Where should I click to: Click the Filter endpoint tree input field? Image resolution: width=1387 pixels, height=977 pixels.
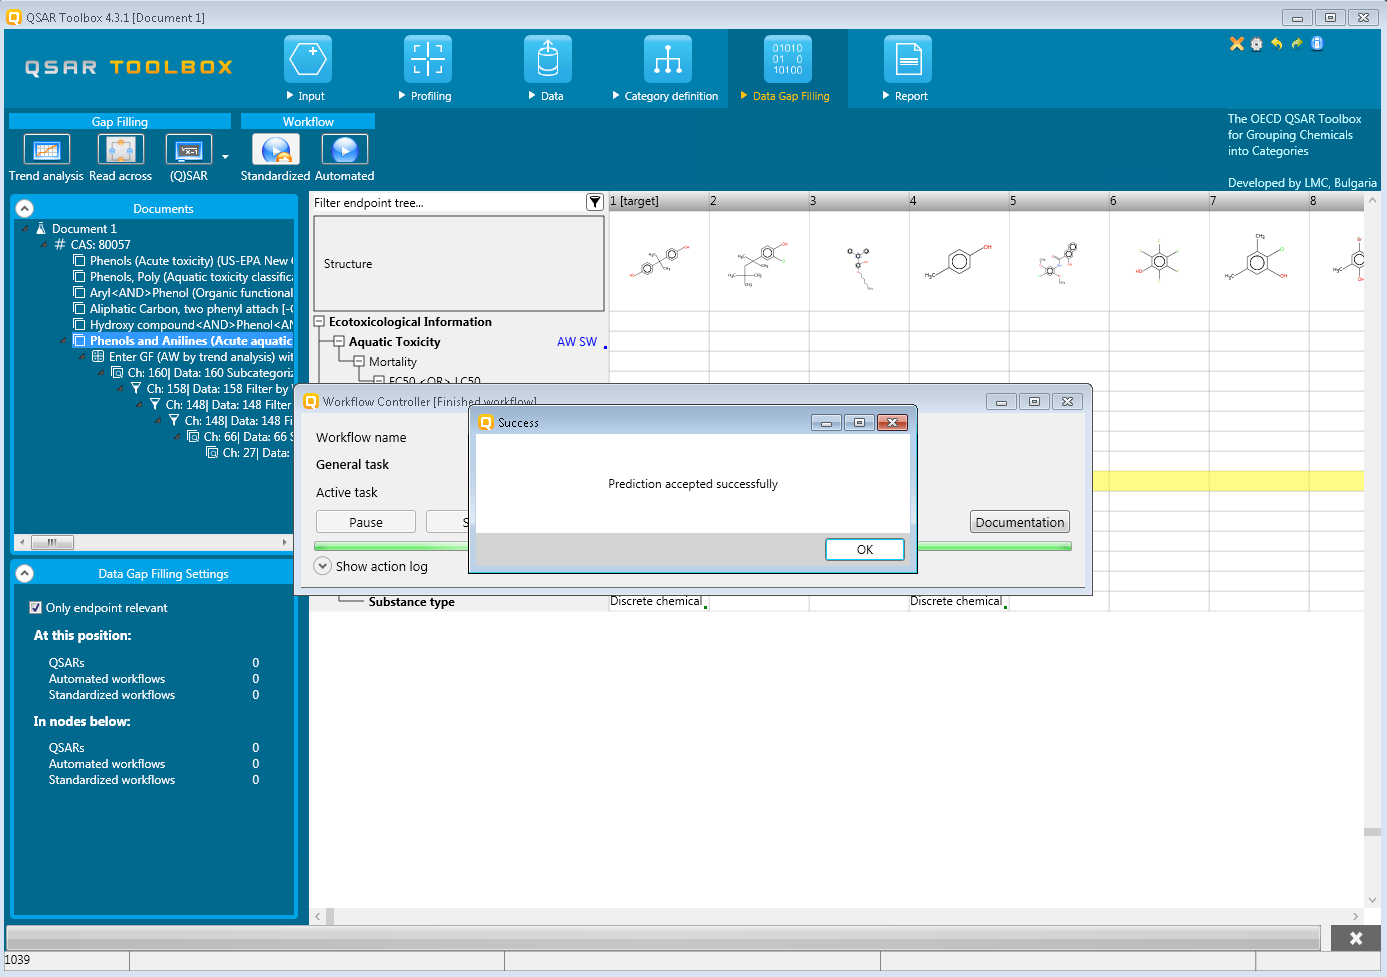point(447,203)
